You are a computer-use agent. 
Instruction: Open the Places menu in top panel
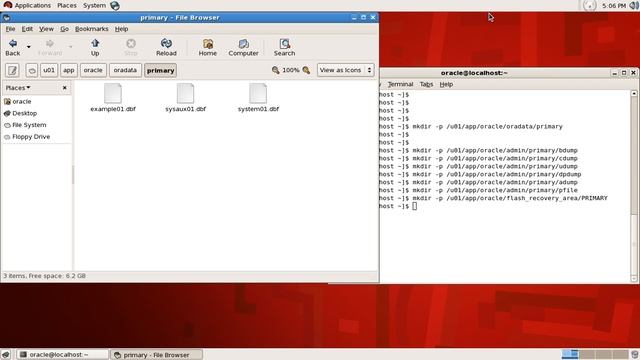[67, 5]
